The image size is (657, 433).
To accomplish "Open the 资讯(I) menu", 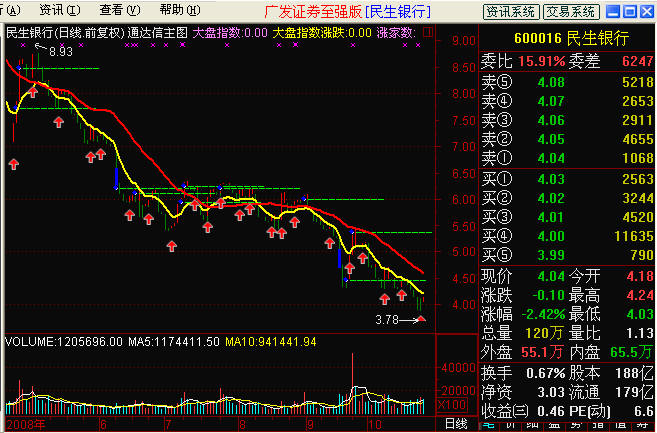I will [59, 10].
